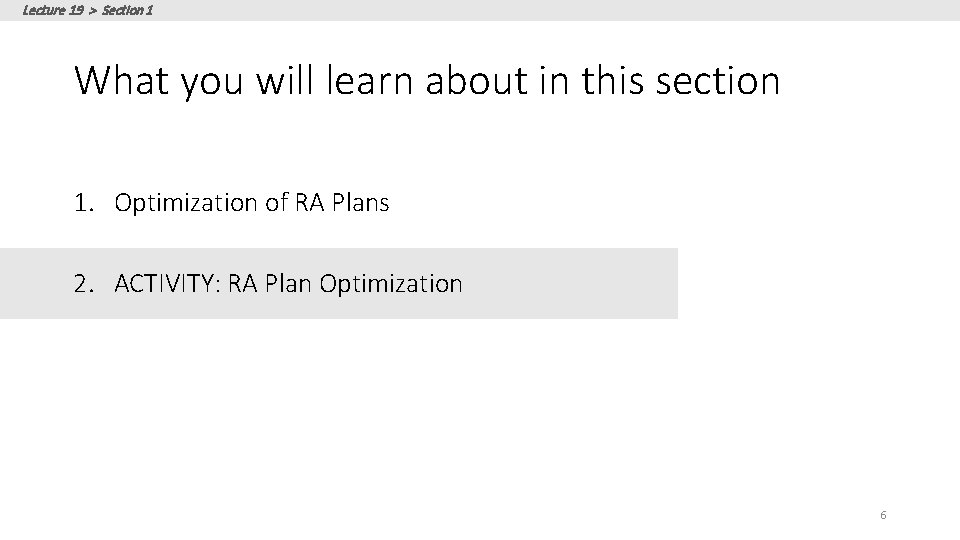This screenshot has width=960, height=540.
Task: Click the "Lecture 19" breadcrumb text
Action: pos(51,10)
